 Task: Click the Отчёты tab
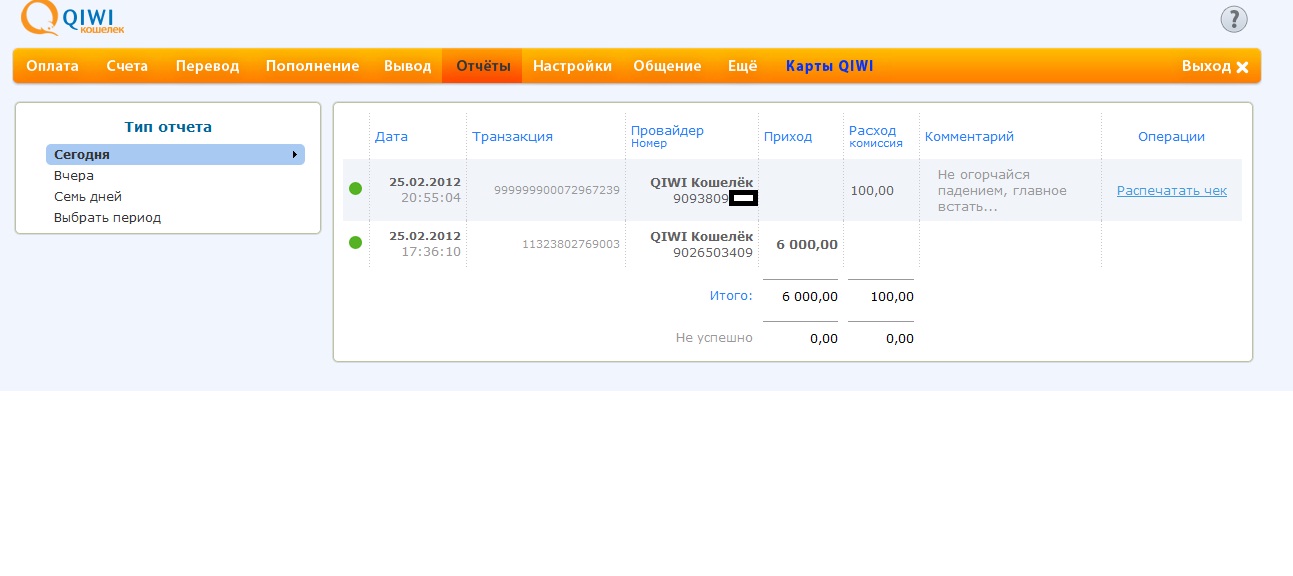pyautogui.click(x=483, y=66)
